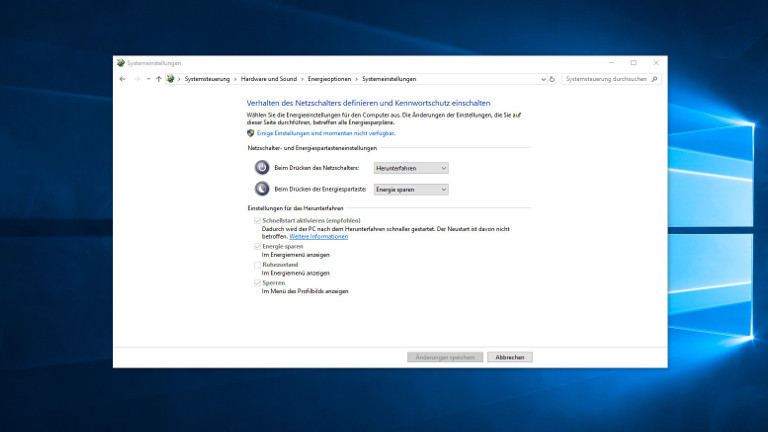Click the shield icon beside settings link
The width and height of the screenshot is (768, 432).
click(x=250, y=133)
